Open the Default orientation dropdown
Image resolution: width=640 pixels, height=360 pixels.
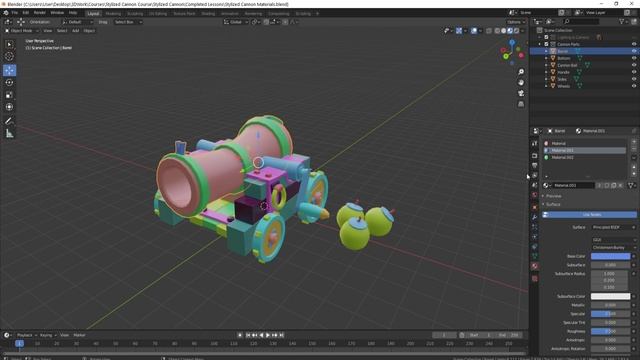(77, 22)
